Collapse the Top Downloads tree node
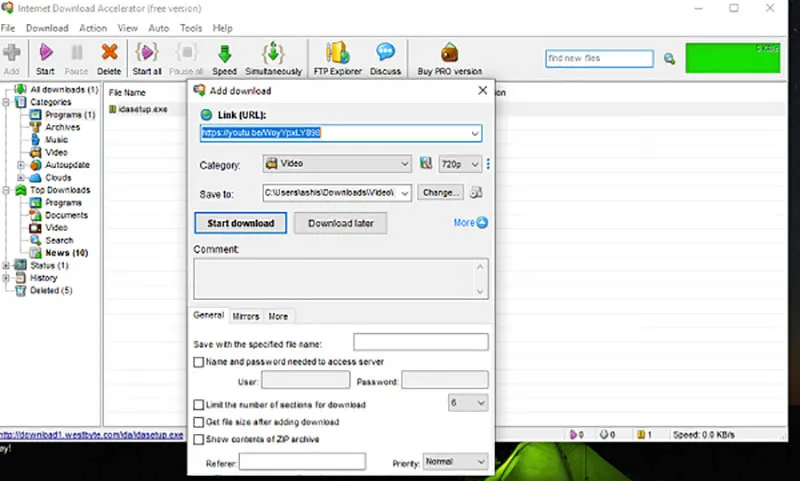 point(6,190)
